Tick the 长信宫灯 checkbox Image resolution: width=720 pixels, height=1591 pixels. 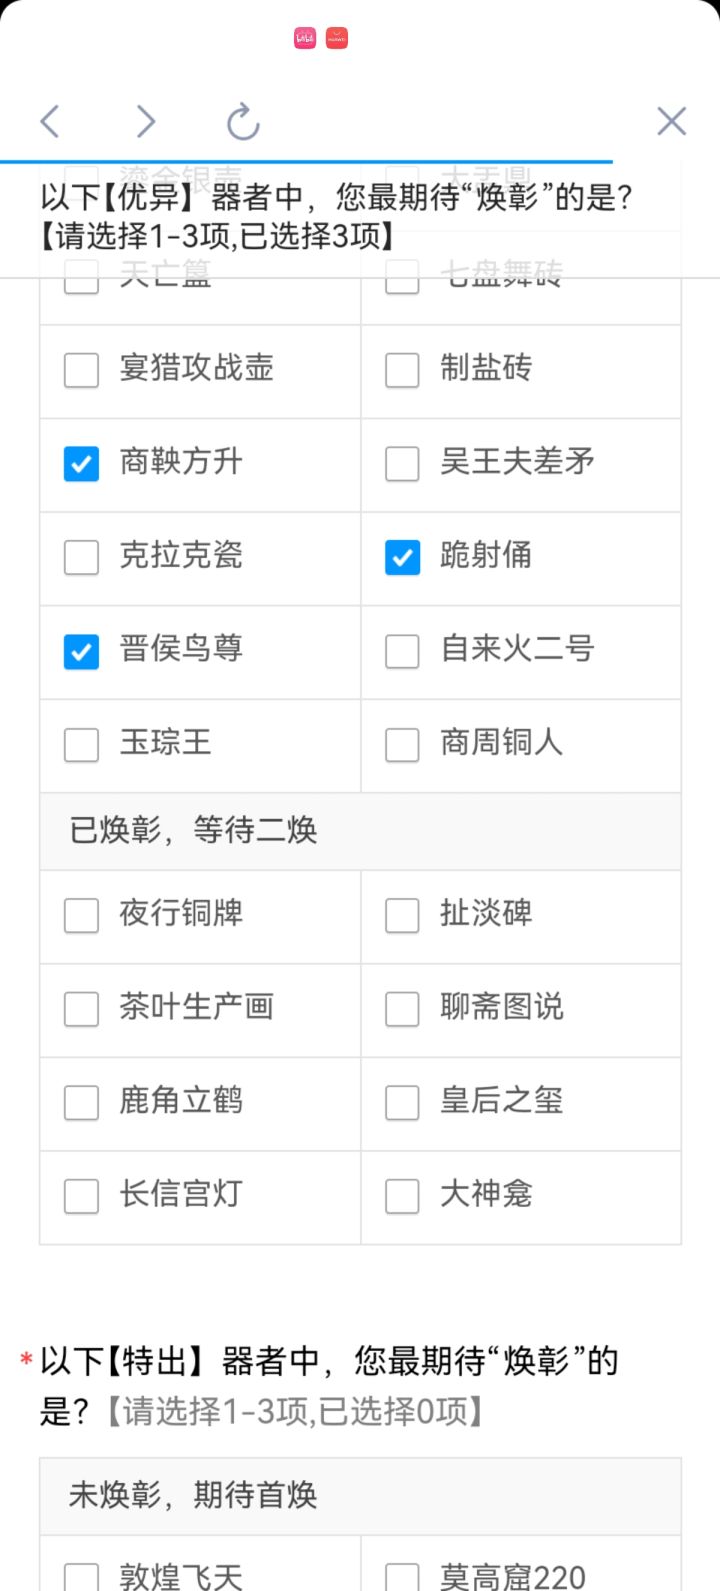pyautogui.click(x=81, y=1196)
